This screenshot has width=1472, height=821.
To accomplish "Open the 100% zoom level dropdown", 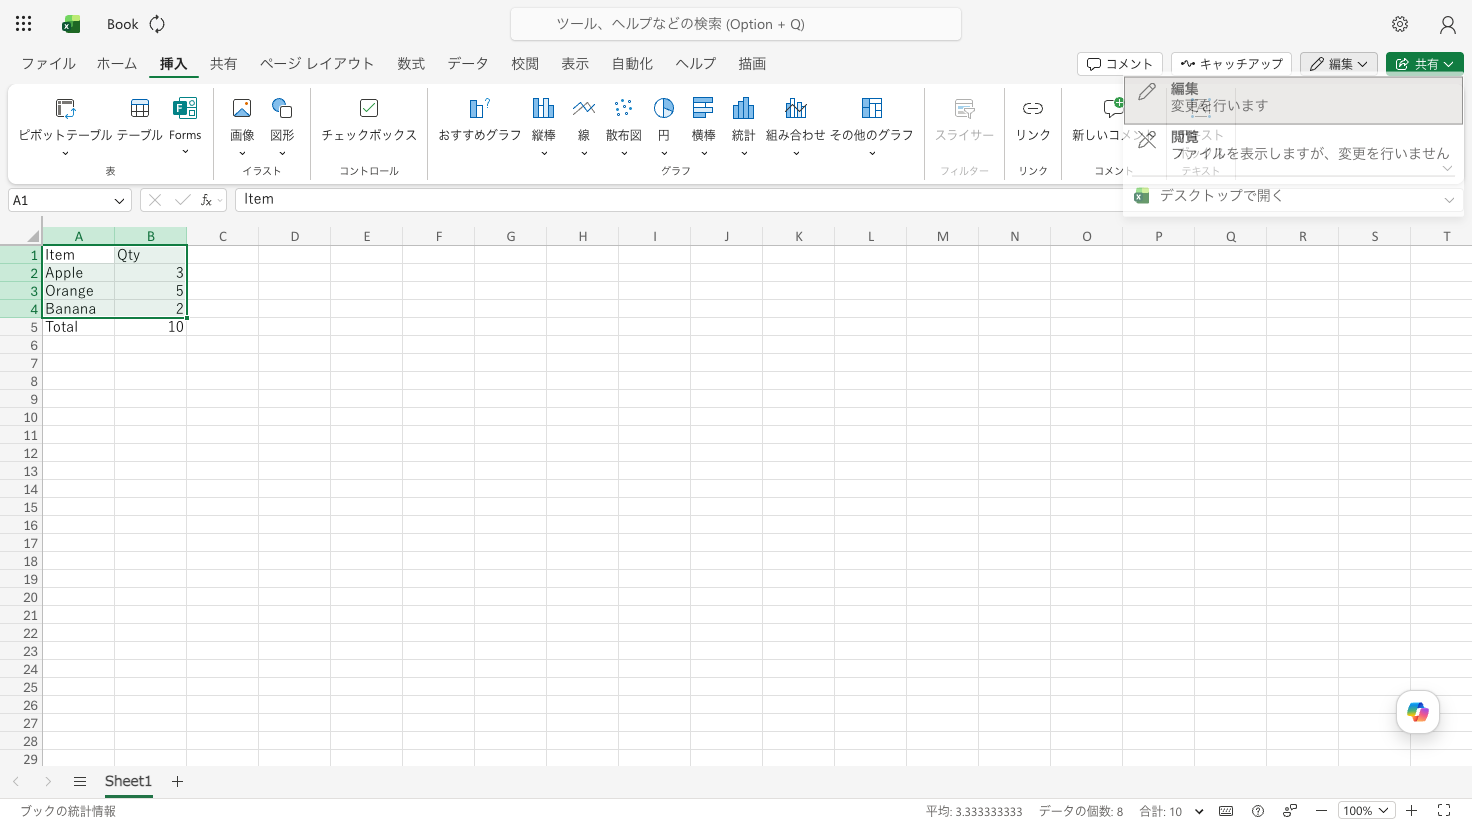I will pyautogui.click(x=1366, y=811).
